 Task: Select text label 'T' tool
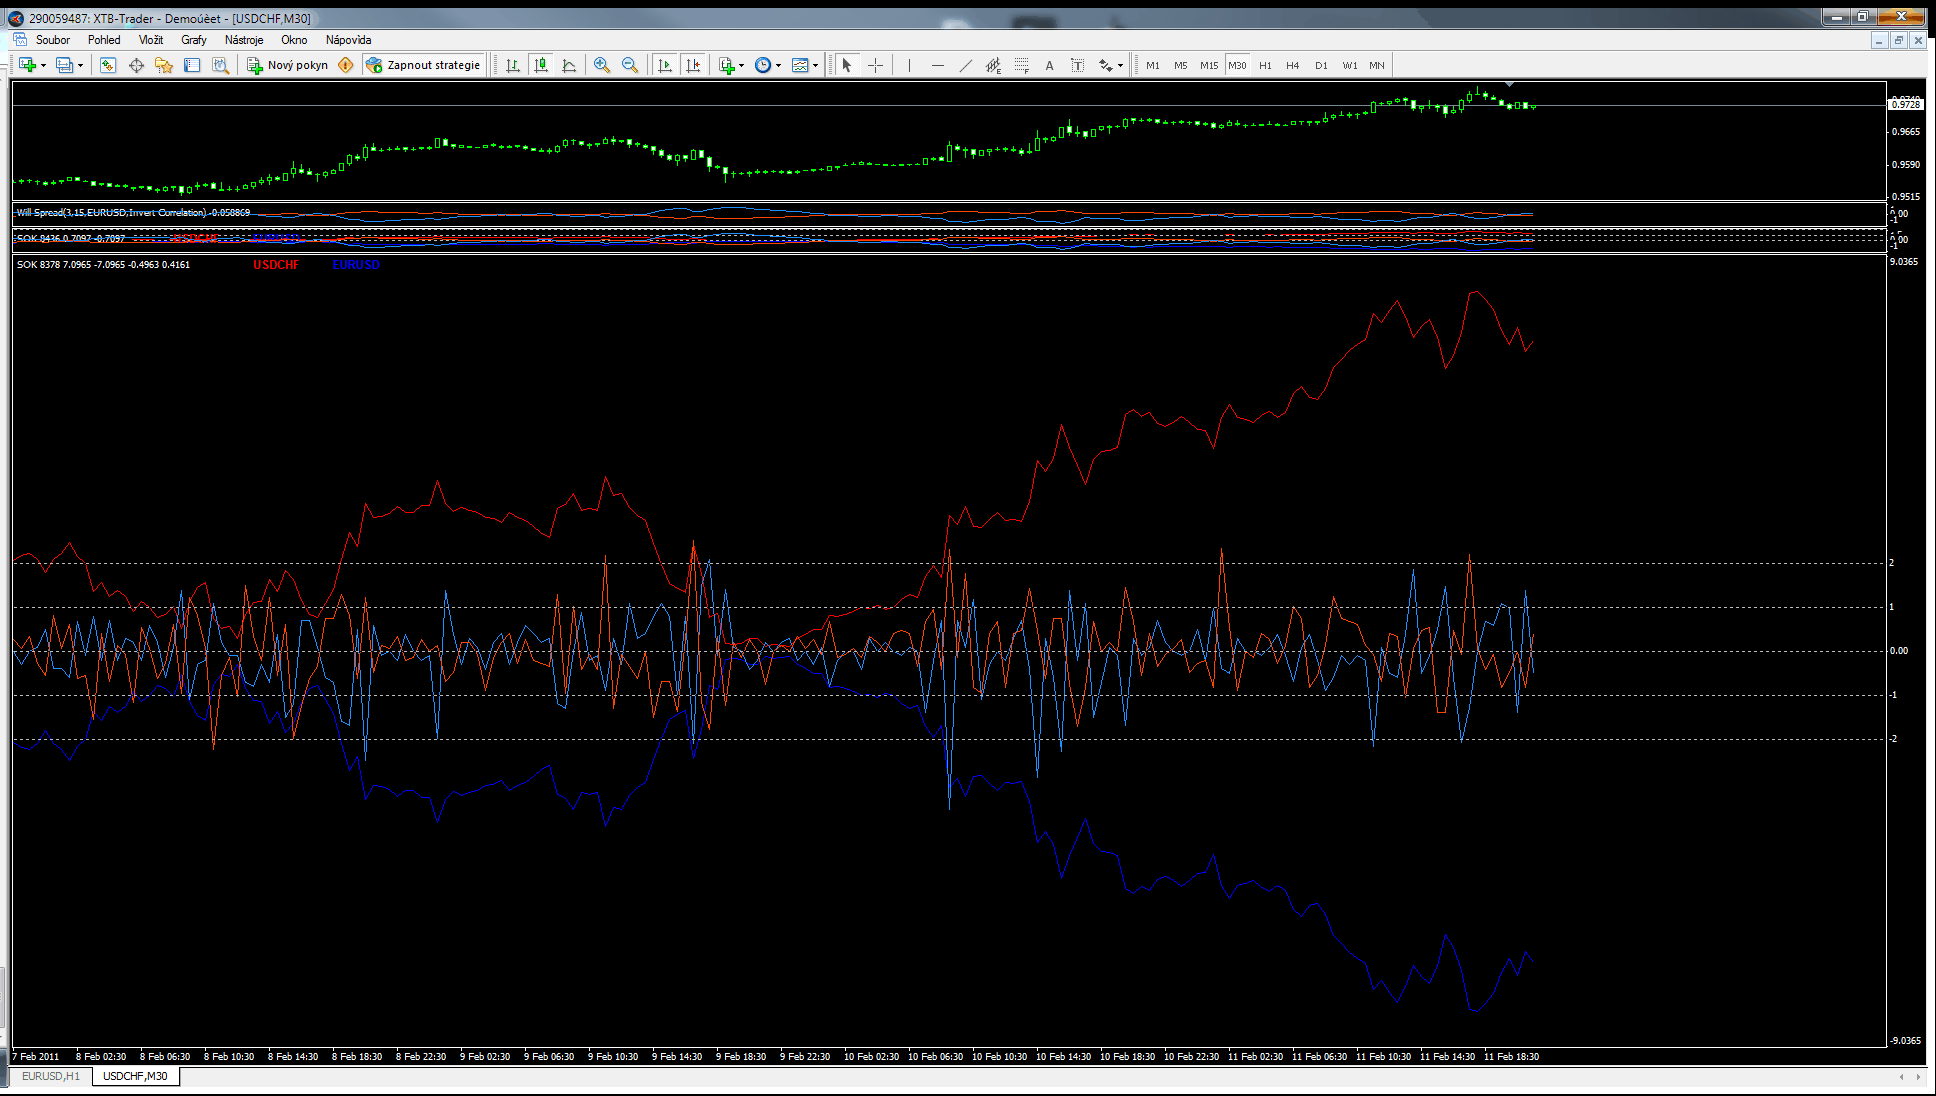click(x=1077, y=65)
